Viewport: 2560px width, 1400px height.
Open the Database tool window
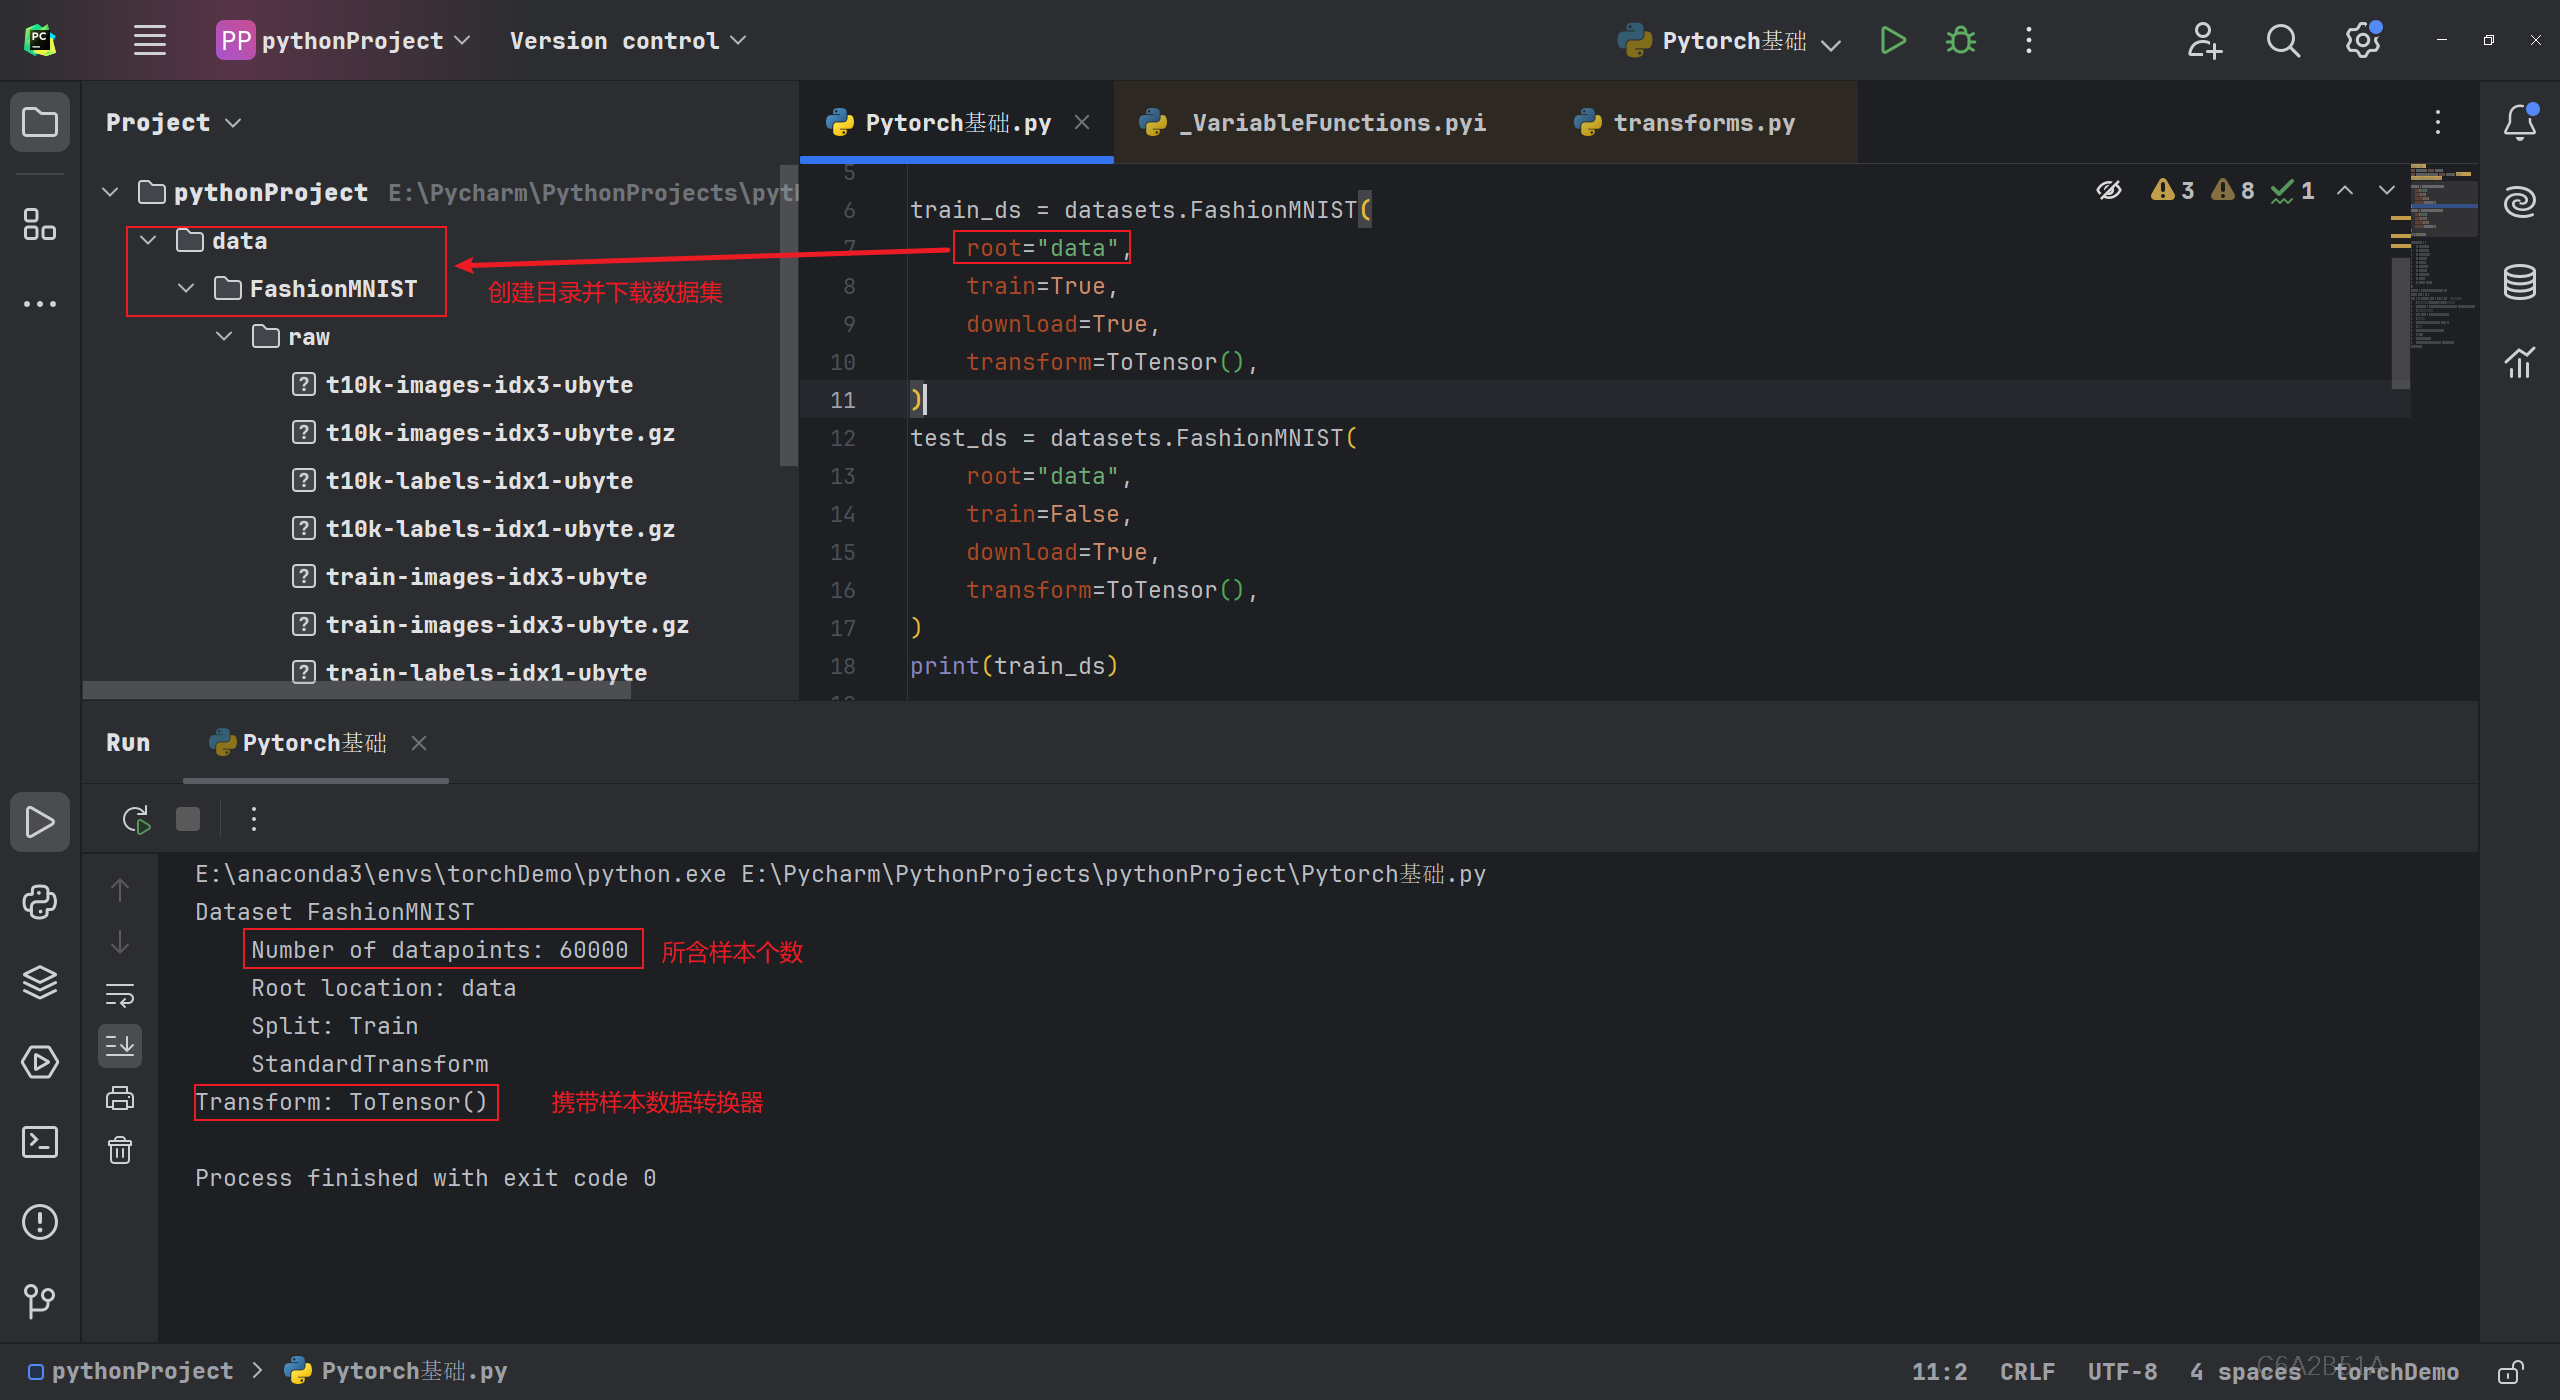2519,282
